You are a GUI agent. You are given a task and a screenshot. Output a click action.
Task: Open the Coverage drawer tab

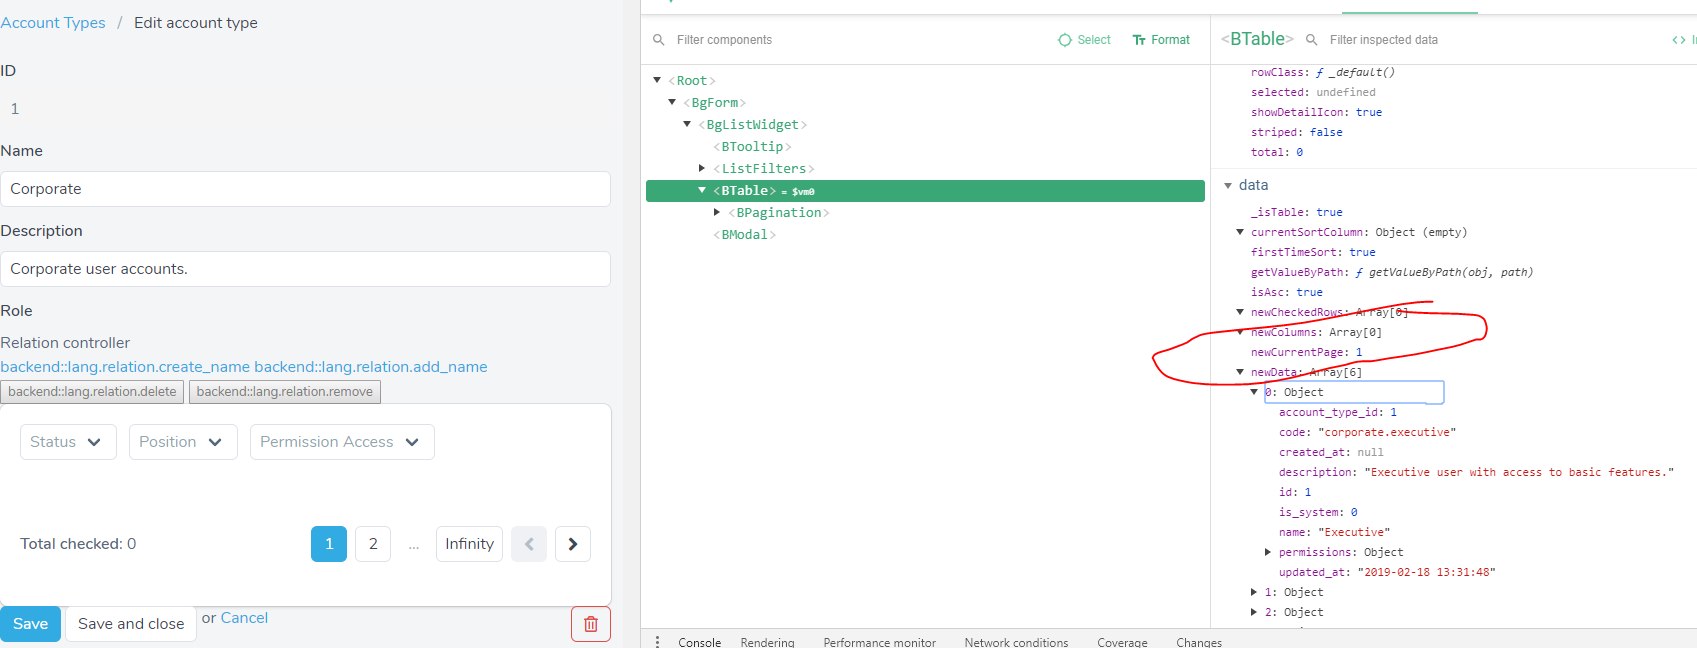[1122, 642]
